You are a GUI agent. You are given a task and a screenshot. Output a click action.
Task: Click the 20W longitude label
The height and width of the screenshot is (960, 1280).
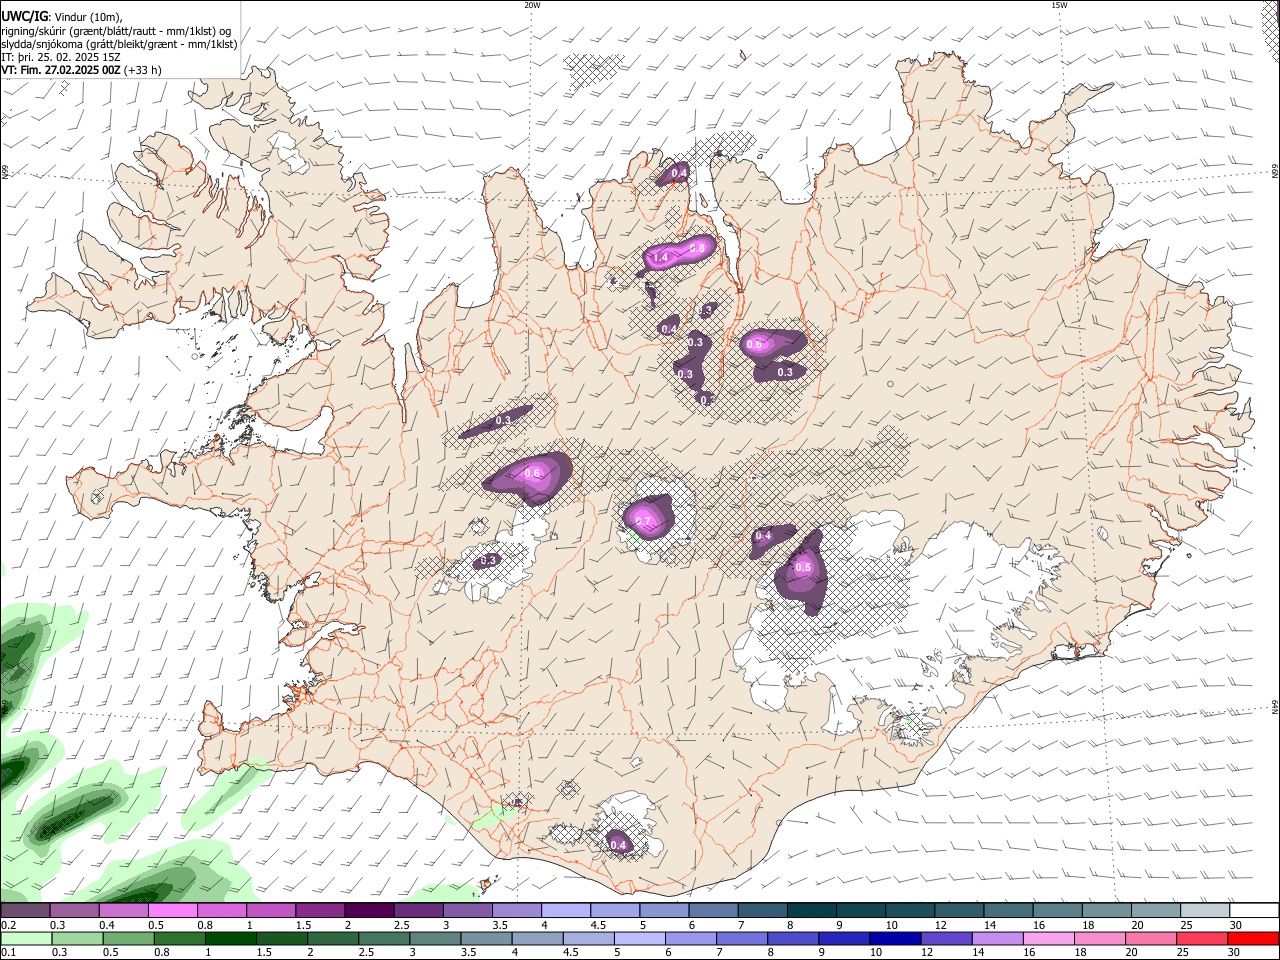(532, 5)
